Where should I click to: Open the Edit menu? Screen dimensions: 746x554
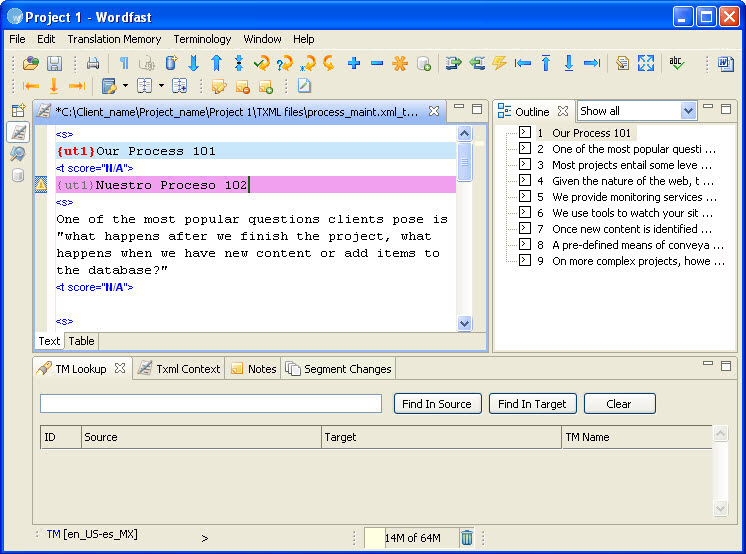tap(46, 39)
